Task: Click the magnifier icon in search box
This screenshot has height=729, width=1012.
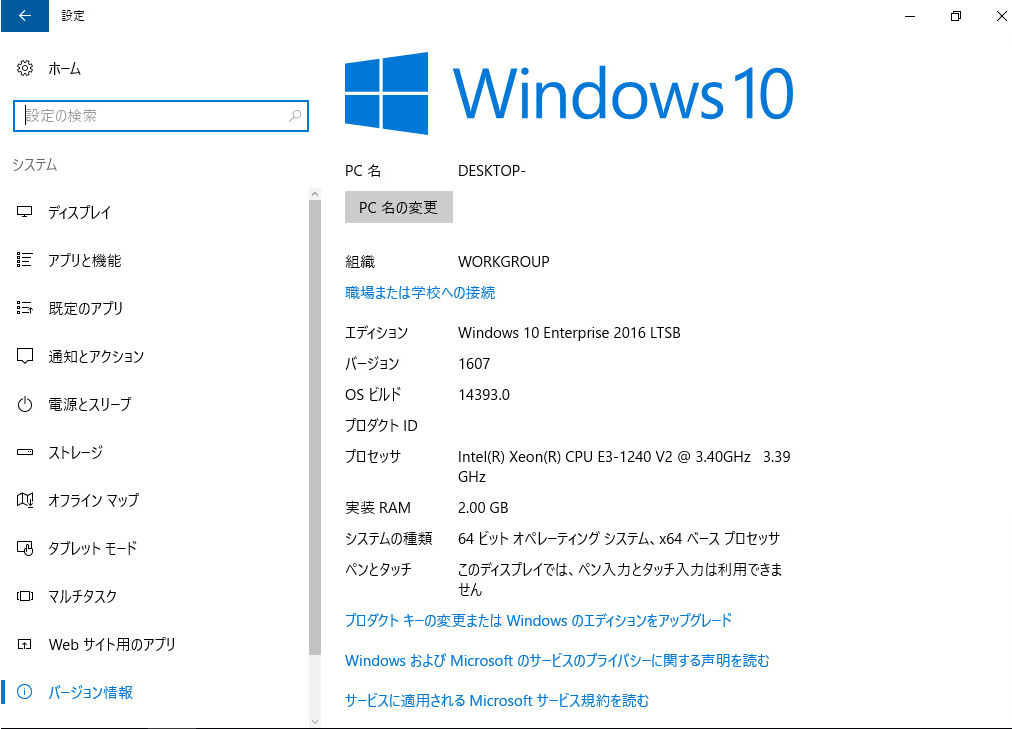Action: 295,116
